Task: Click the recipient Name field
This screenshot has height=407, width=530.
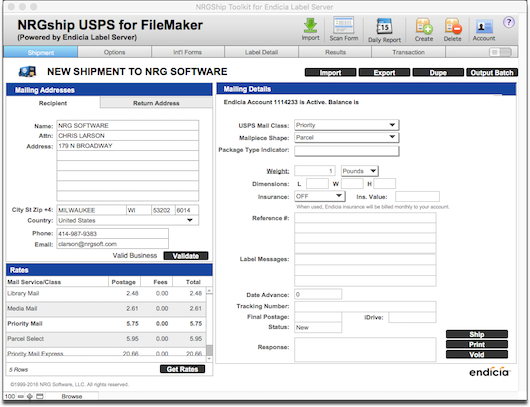Action: pos(128,125)
